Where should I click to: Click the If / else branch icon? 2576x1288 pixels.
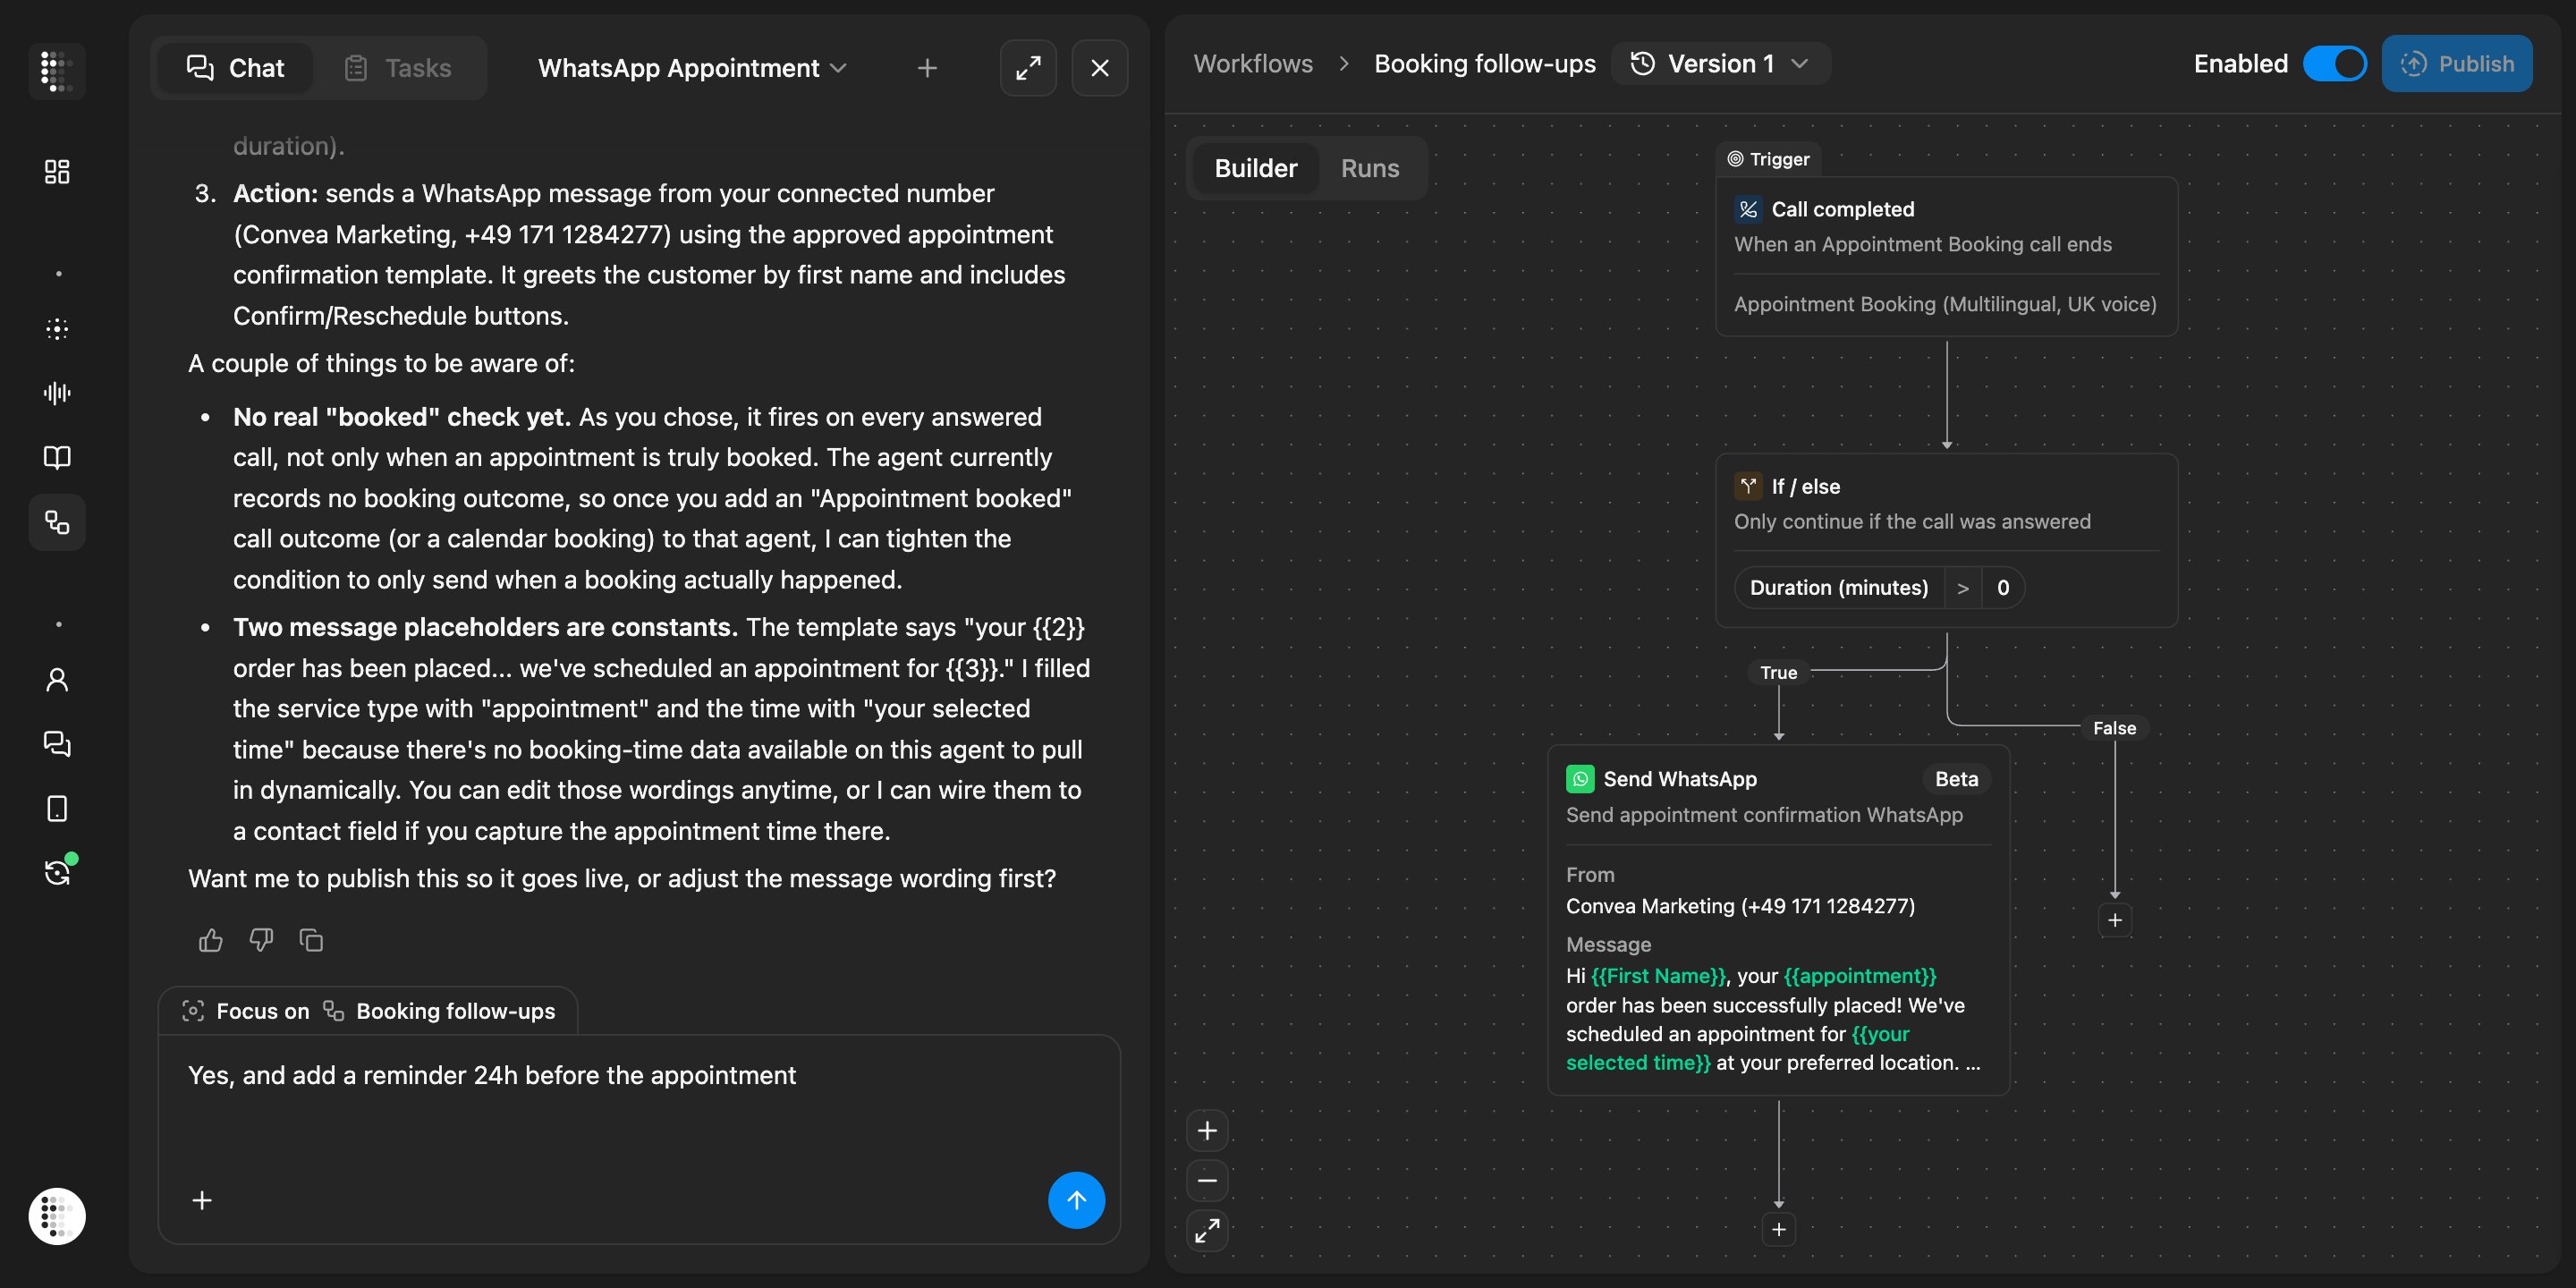[x=1748, y=486]
